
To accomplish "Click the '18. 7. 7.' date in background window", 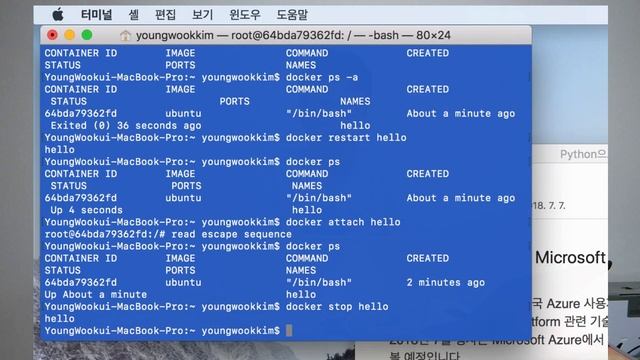I will (549, 205).
